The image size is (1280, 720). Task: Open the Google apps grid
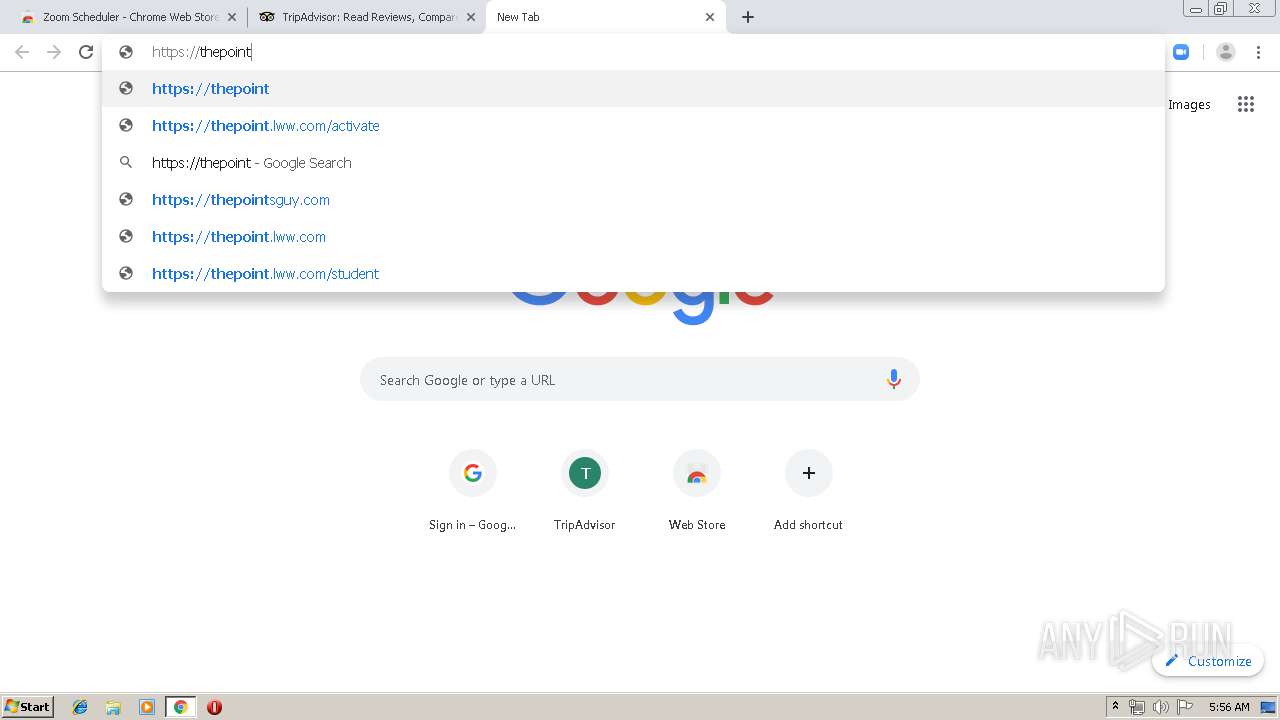(x=1245, y=104)
